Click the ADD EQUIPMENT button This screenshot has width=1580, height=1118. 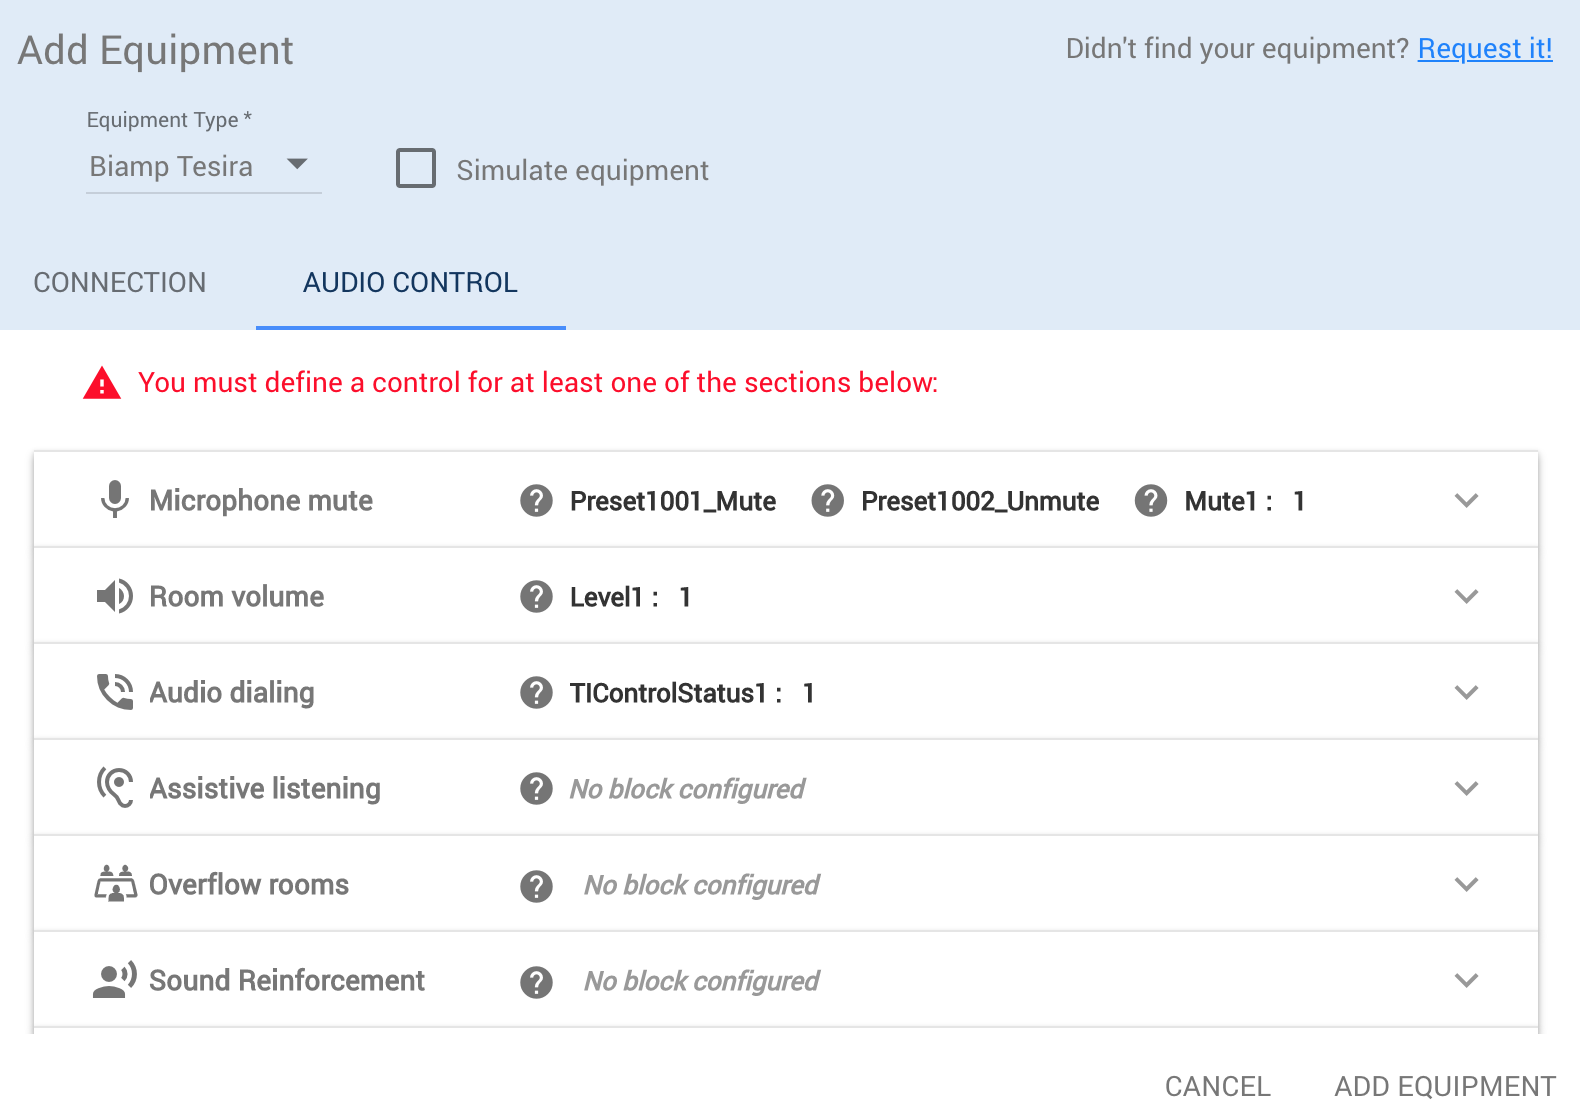1443,1085
